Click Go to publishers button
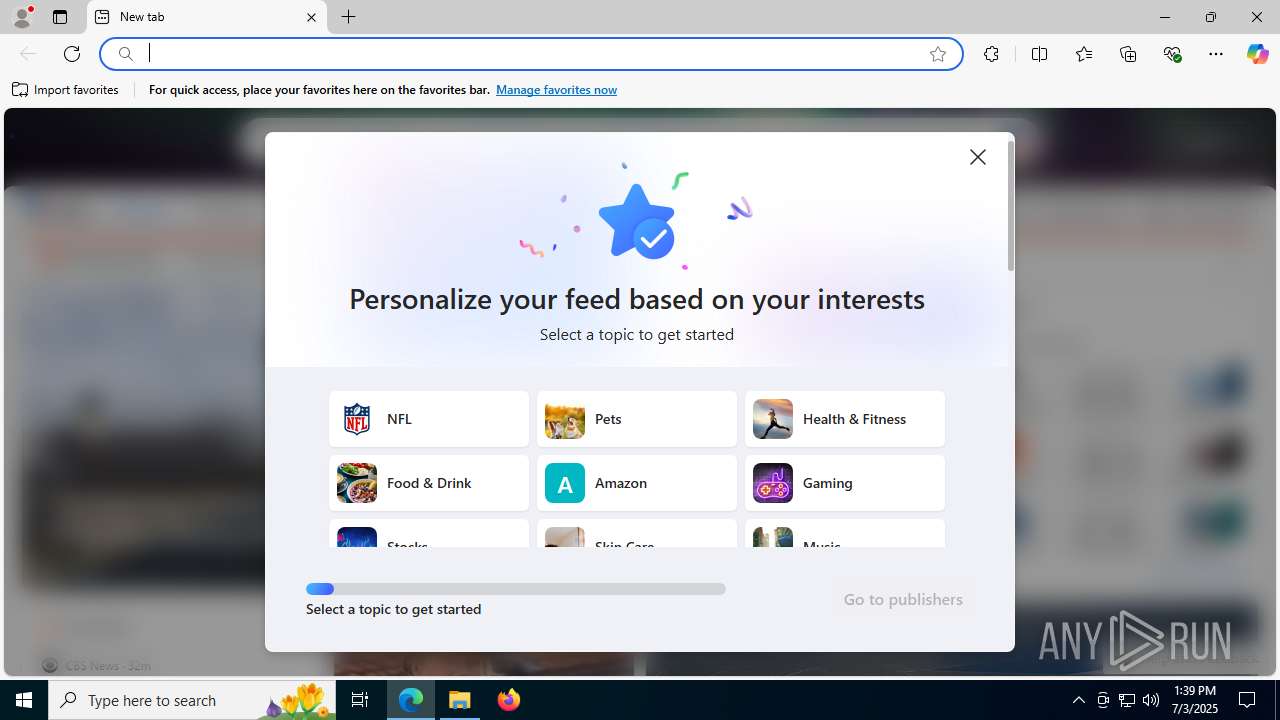The width and height of the screenshot is (1280, 720). 903,599
